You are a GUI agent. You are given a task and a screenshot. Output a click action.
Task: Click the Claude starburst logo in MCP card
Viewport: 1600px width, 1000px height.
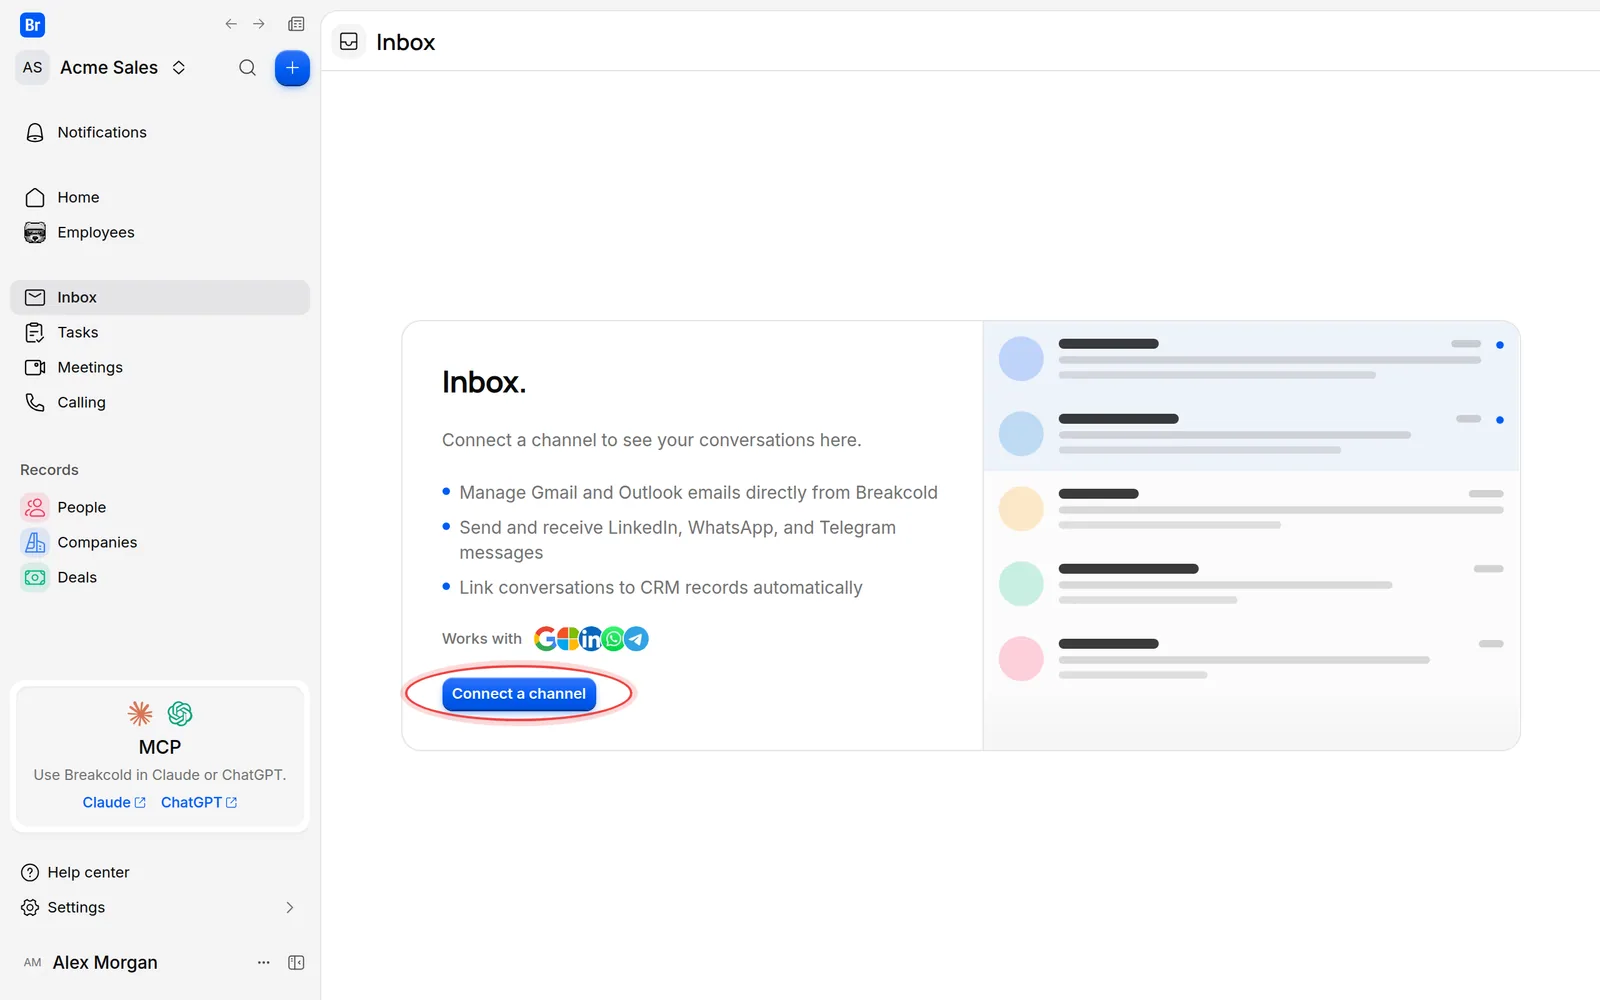pyautogui.click(x=140, y=713)
